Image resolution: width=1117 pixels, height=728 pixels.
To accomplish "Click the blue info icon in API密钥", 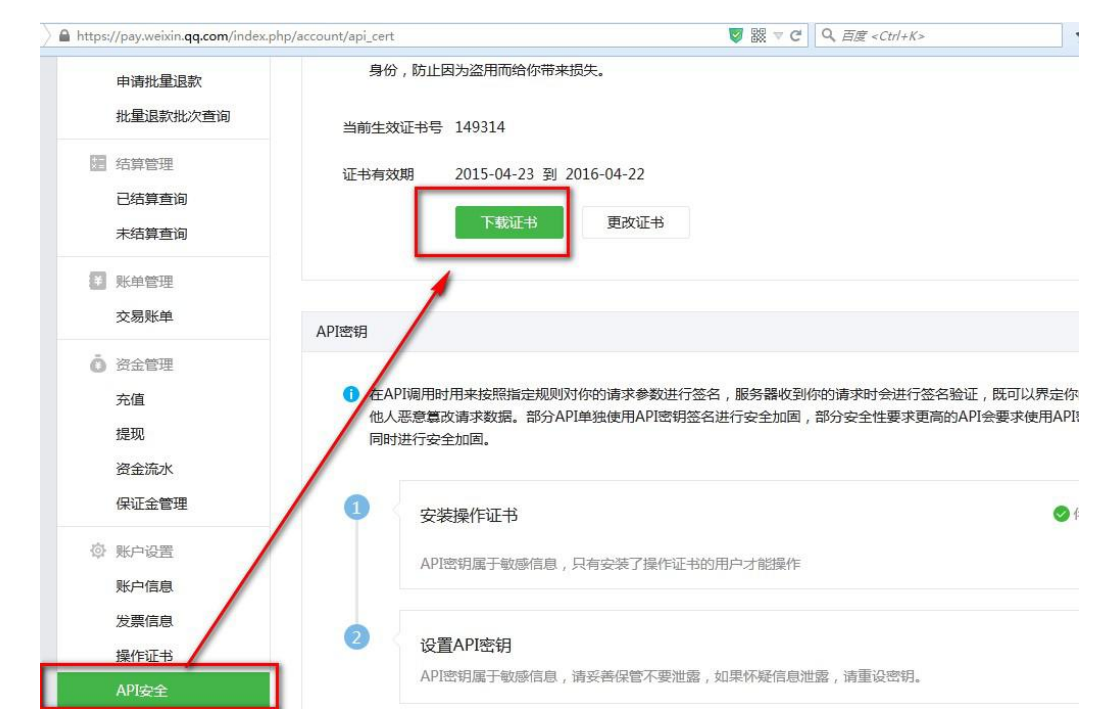I will [x=350, y=396].
